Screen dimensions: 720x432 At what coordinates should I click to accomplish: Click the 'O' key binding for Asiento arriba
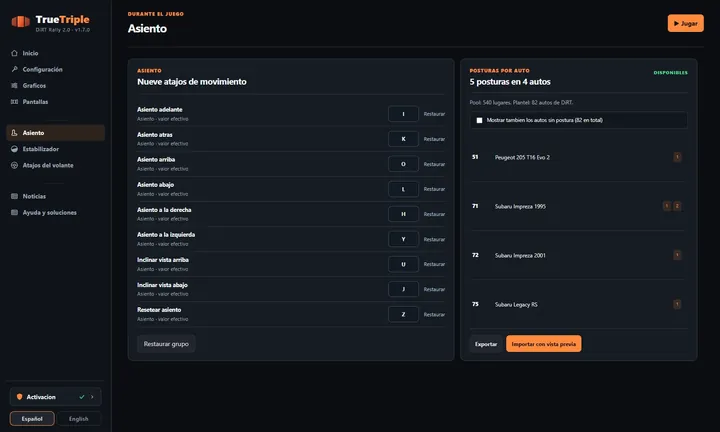pyautogui.click(x=403, y=164)
